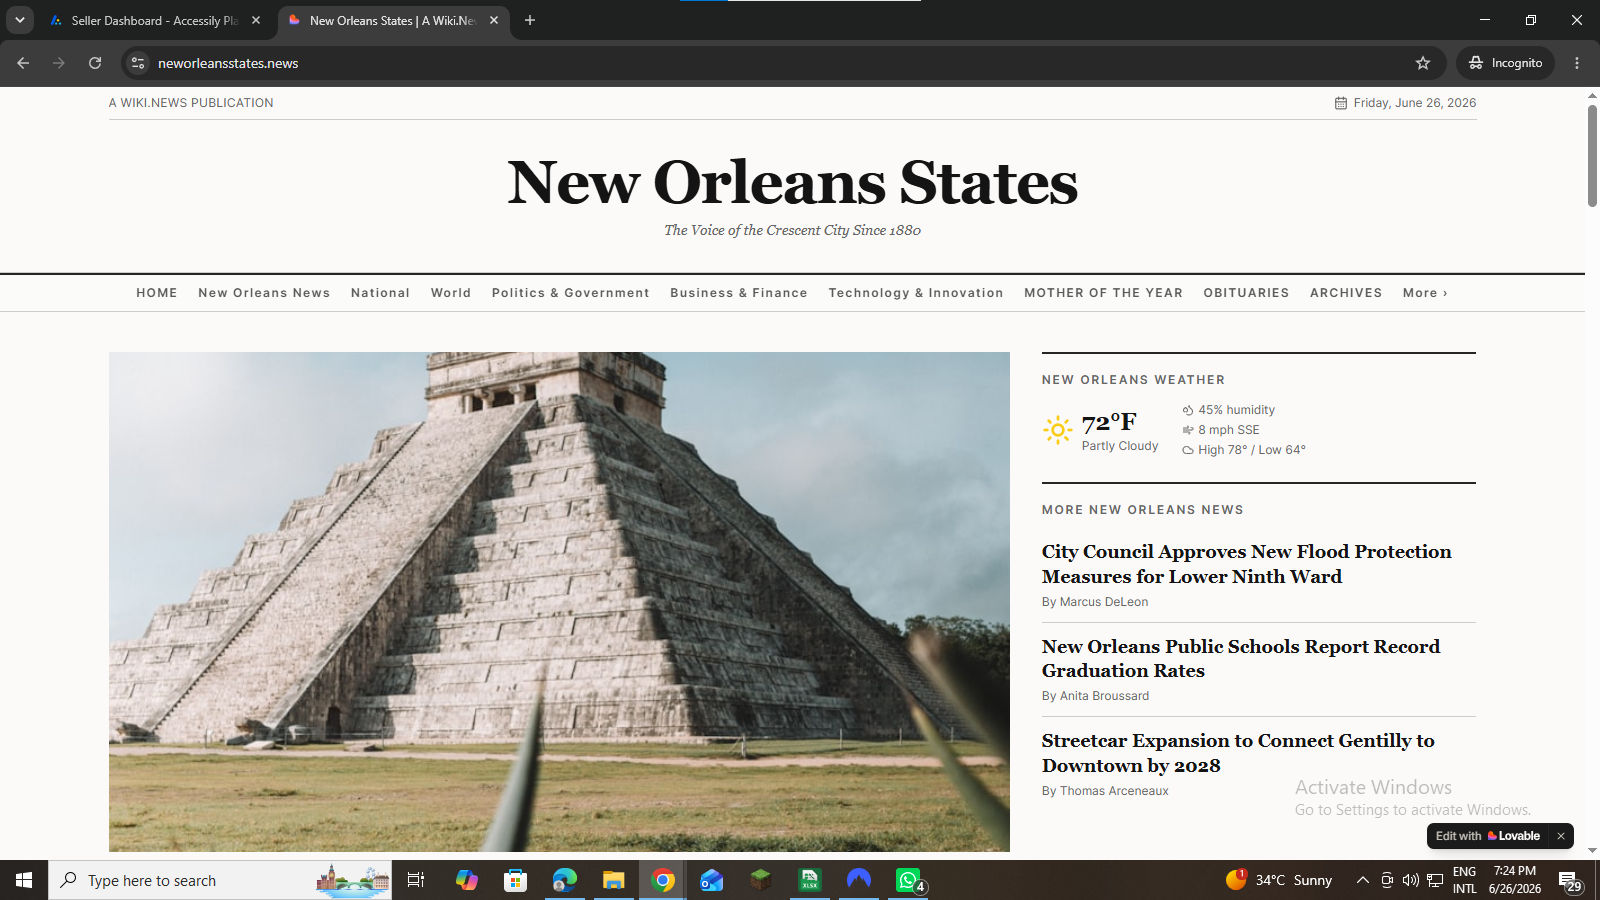1600x900 pixels.
Task: Open the Windows Start menu
Action: (x=24, y=880)
